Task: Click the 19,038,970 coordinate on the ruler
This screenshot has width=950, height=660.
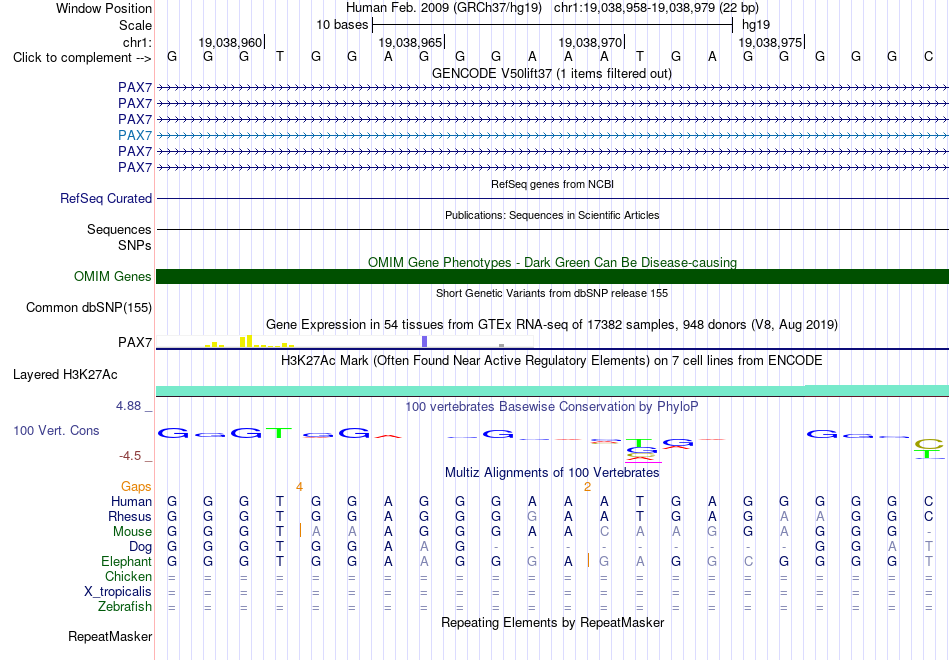Action: click(x=590, y=42)
